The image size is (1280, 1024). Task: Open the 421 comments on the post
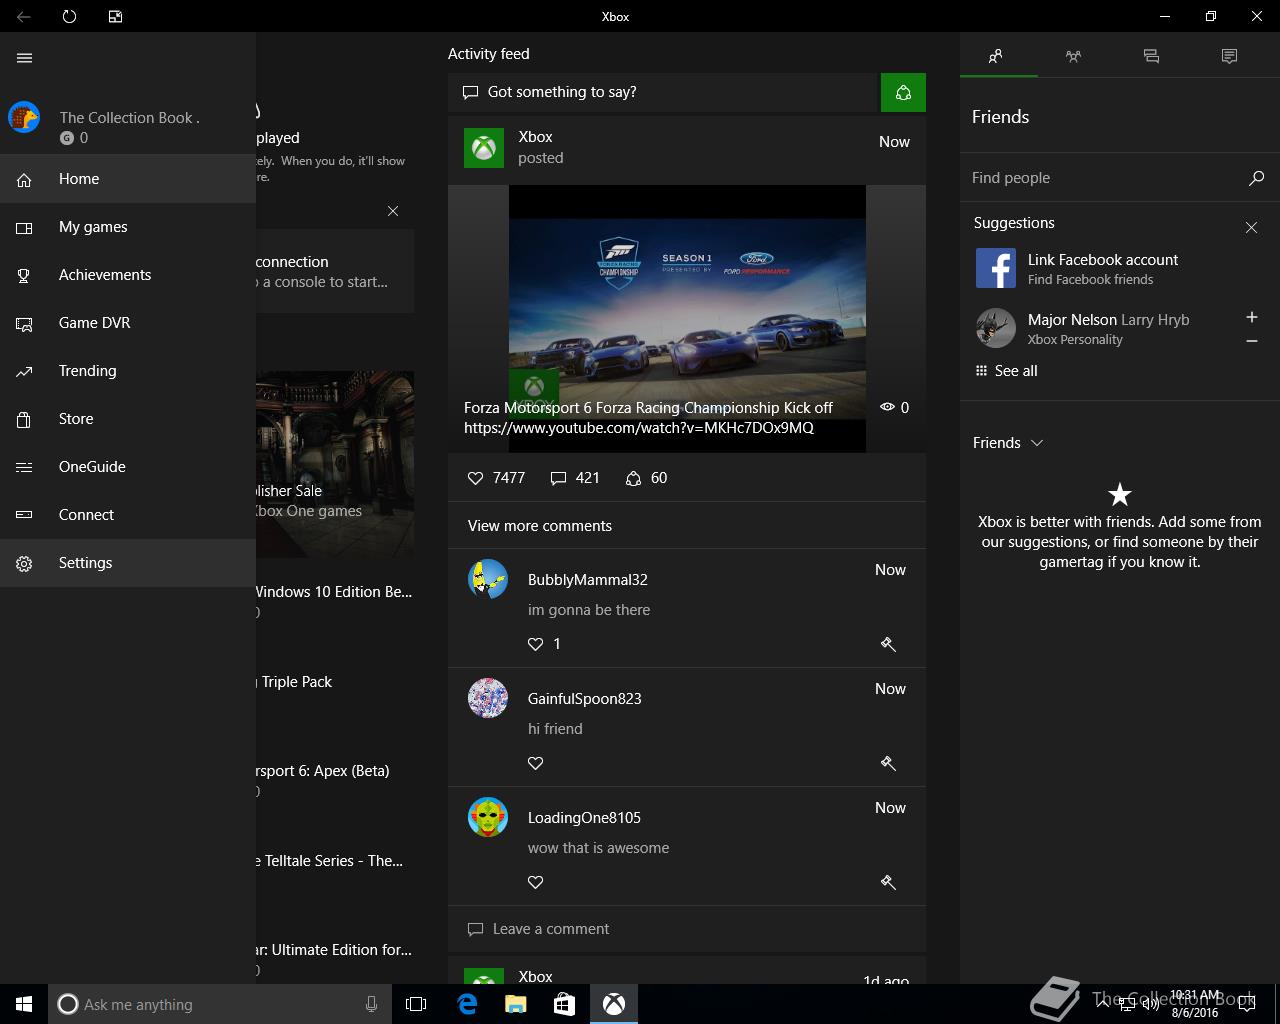[575, 478]
